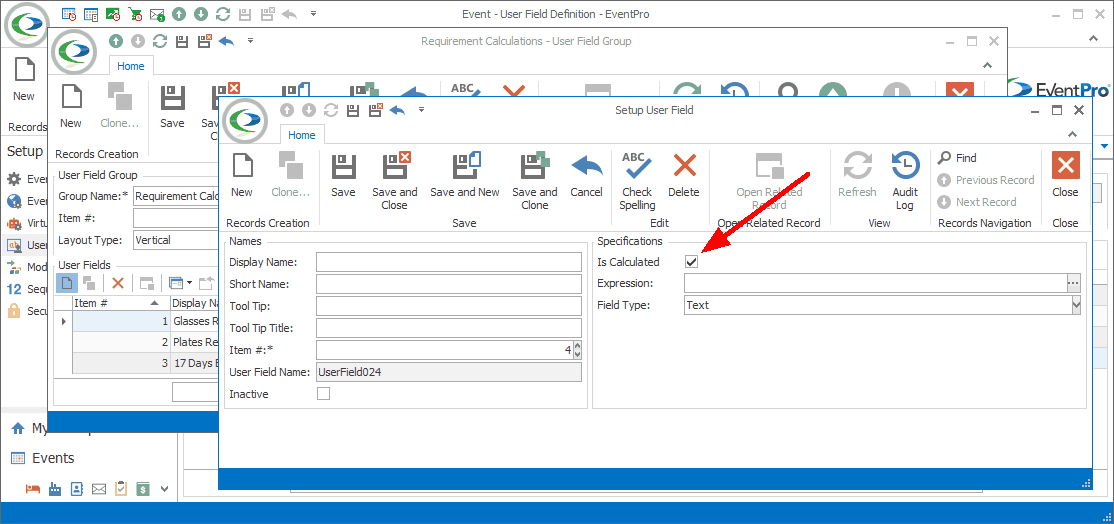The height and width of the screenshot is (524, 1114).
Task: Select Home tab in User Field Group window
Action: (131, 66)
